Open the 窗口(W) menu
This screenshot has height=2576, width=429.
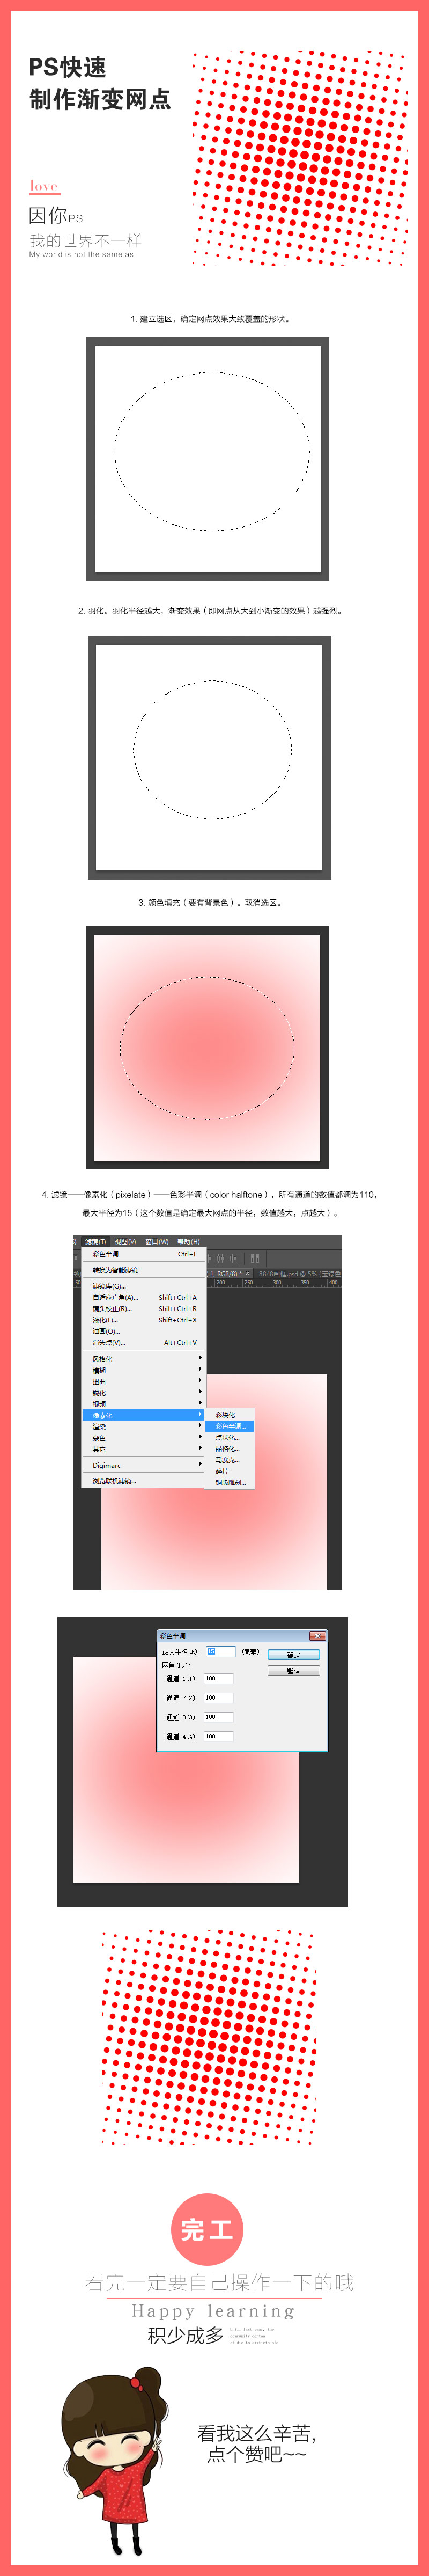157,1241
